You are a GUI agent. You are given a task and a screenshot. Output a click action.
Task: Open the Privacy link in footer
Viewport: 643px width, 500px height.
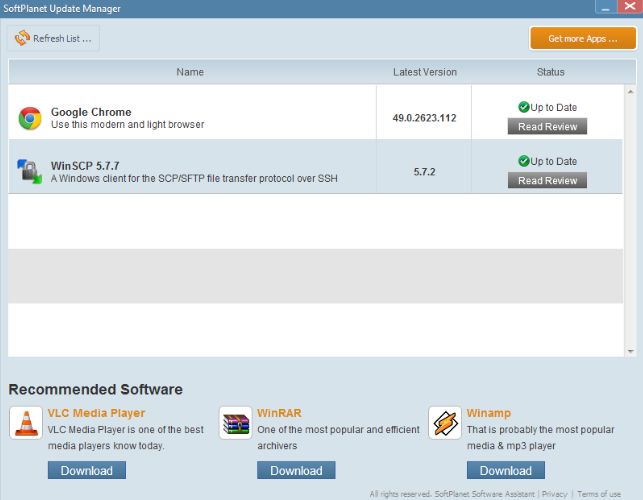(554, 494)
